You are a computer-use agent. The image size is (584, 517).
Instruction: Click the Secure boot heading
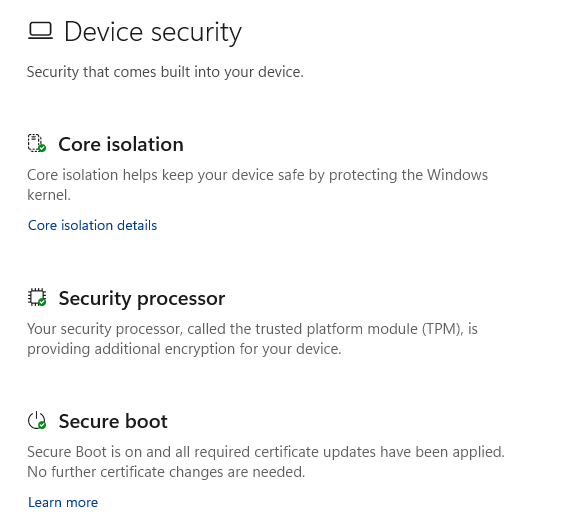[113, 421]
